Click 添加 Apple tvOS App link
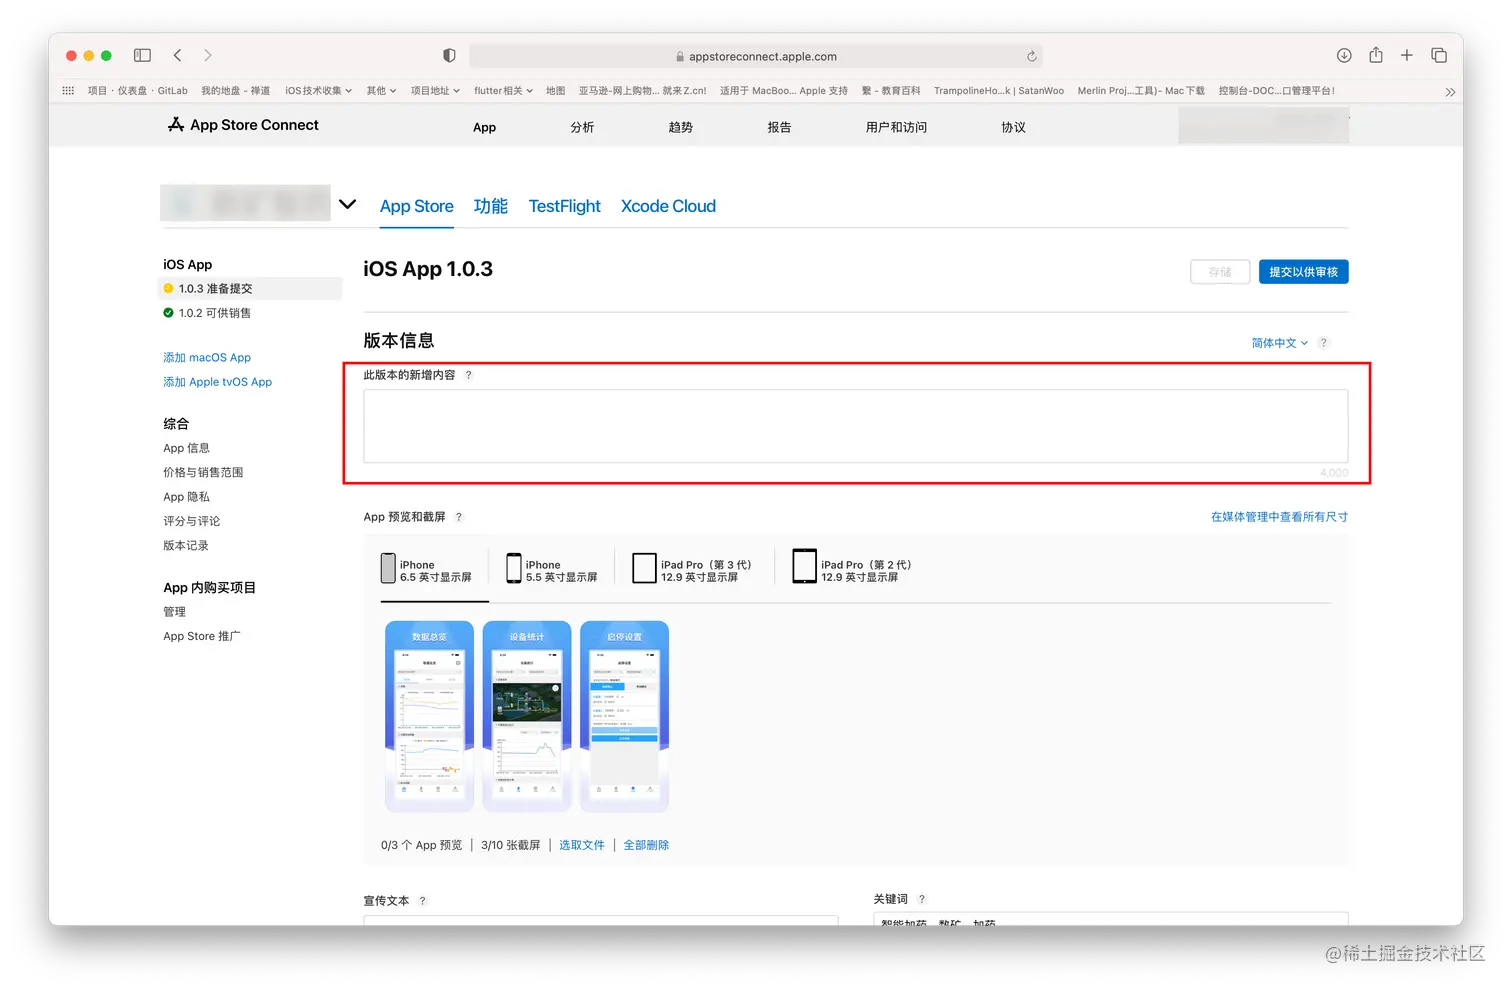The height and width of the screenshot is (990, 1512). coord(217,382)
